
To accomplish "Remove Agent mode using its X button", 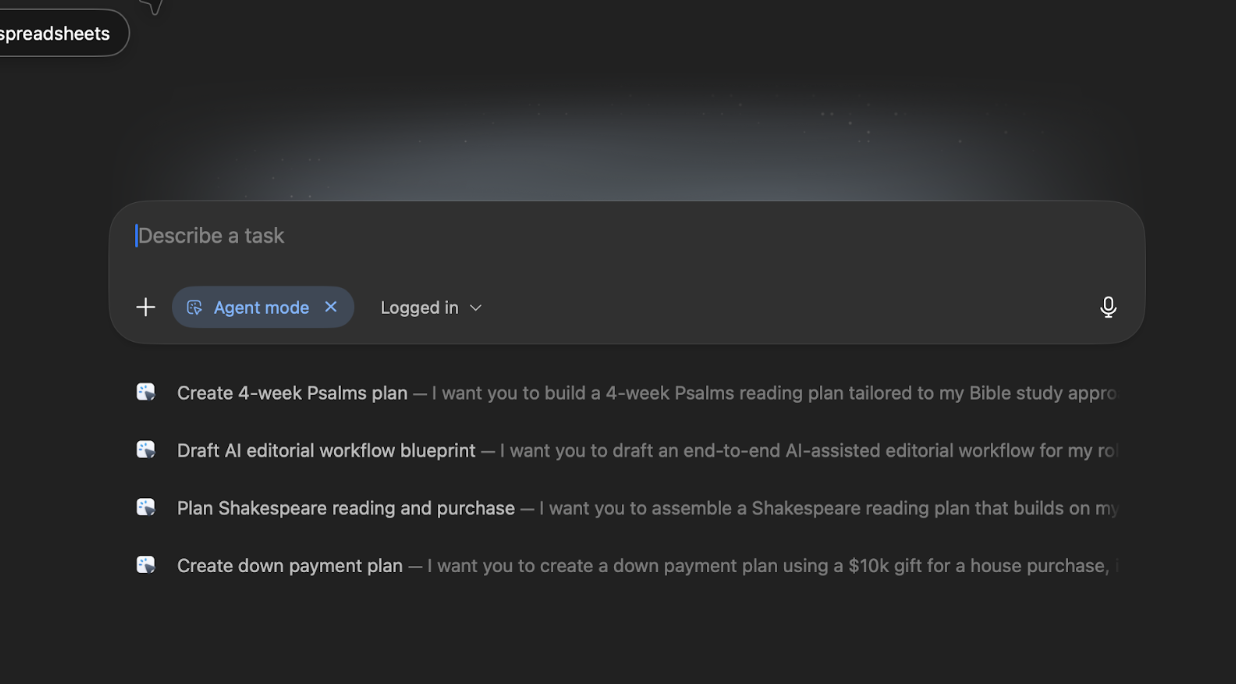I will (x=331, y=307).
